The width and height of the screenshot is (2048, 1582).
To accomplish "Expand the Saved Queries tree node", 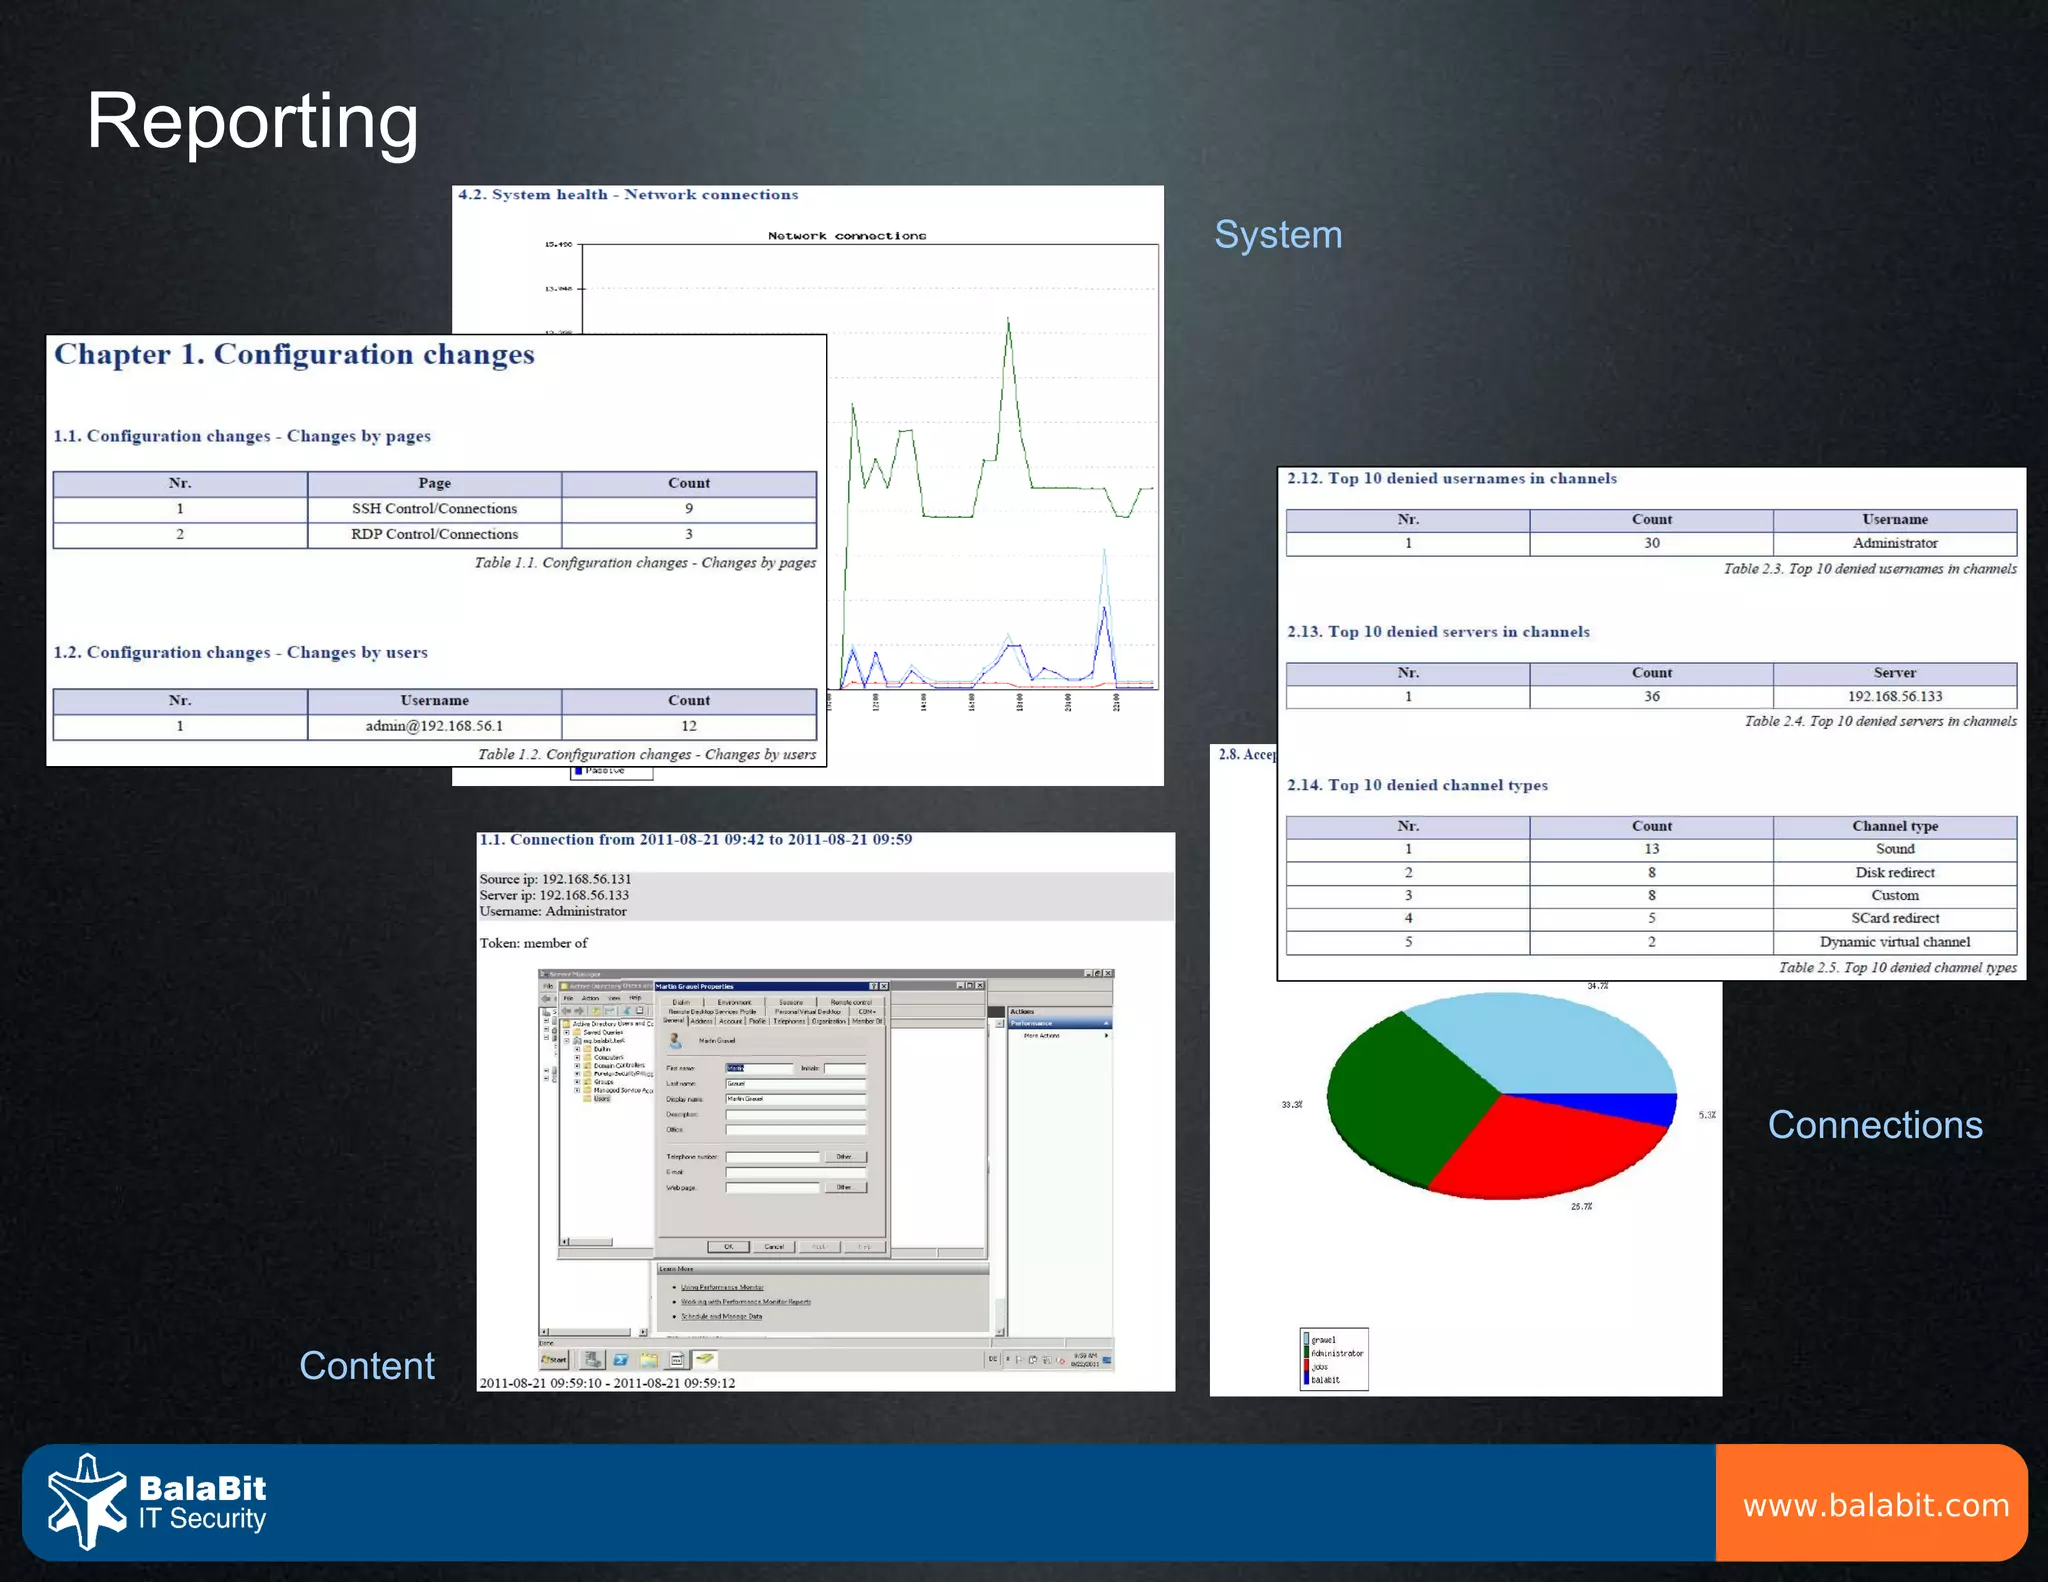I will 566,1032.
